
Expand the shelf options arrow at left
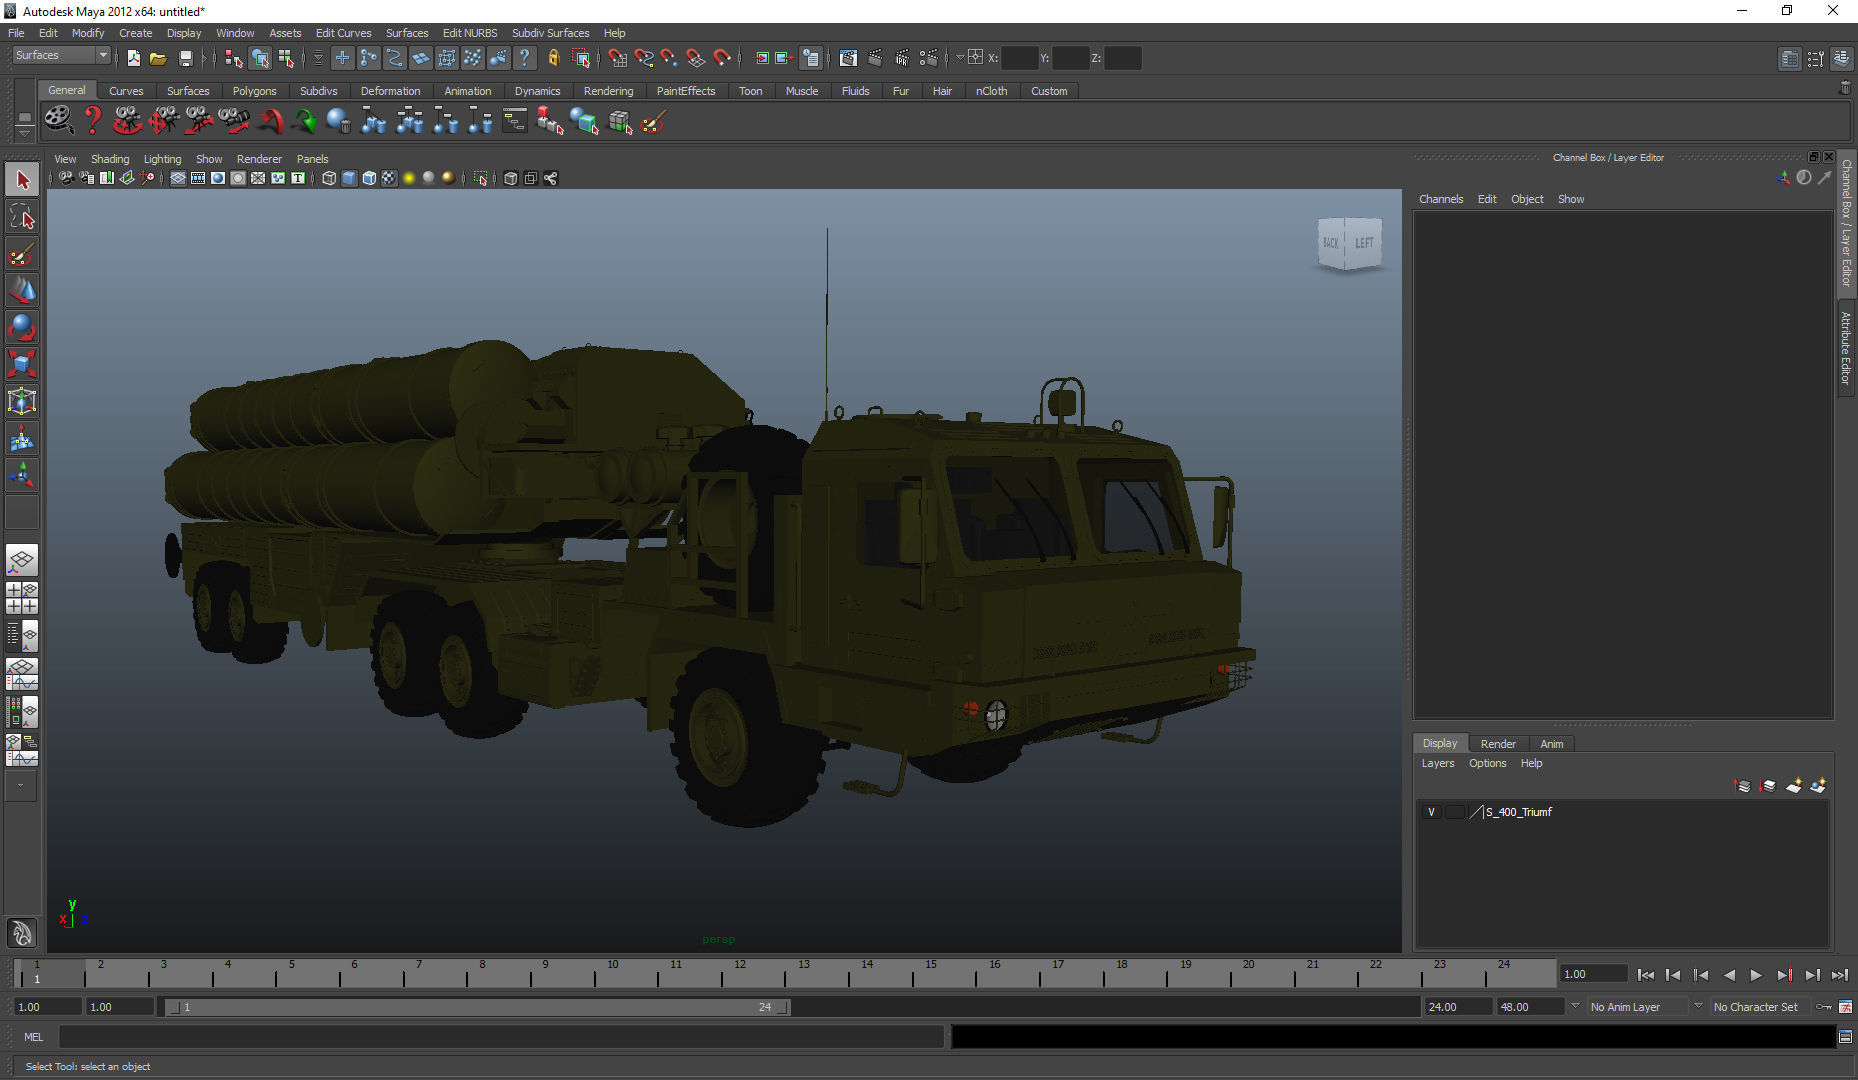[24, 133]
